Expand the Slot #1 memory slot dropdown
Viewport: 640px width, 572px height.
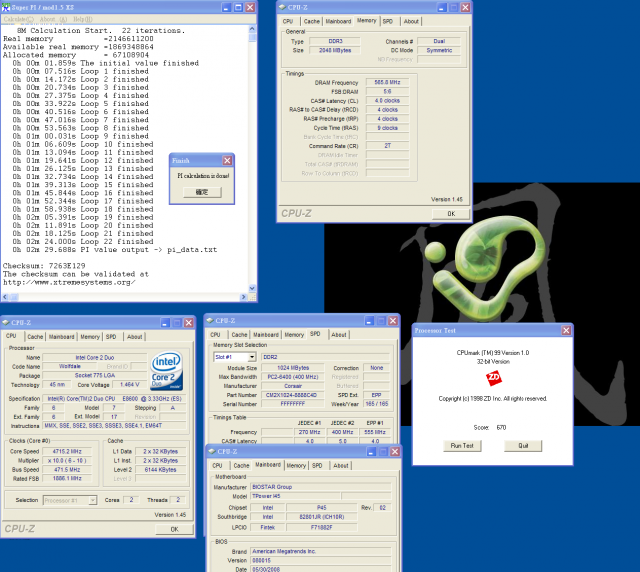(252, 357)
